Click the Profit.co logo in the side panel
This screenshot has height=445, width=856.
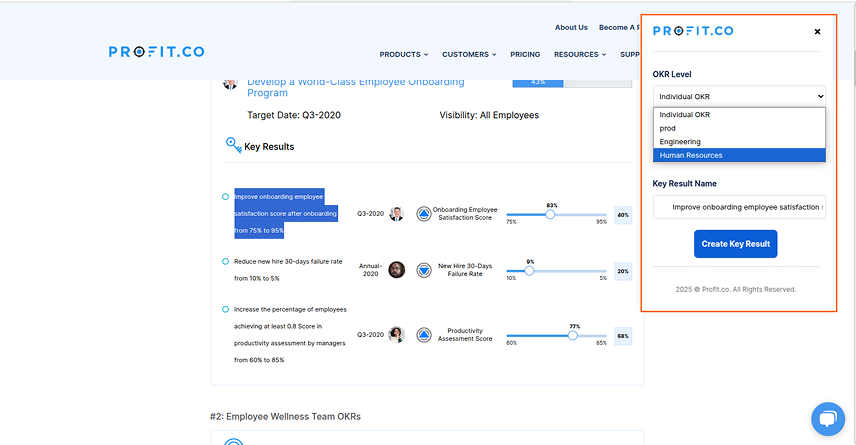click(x=693, y=31)
